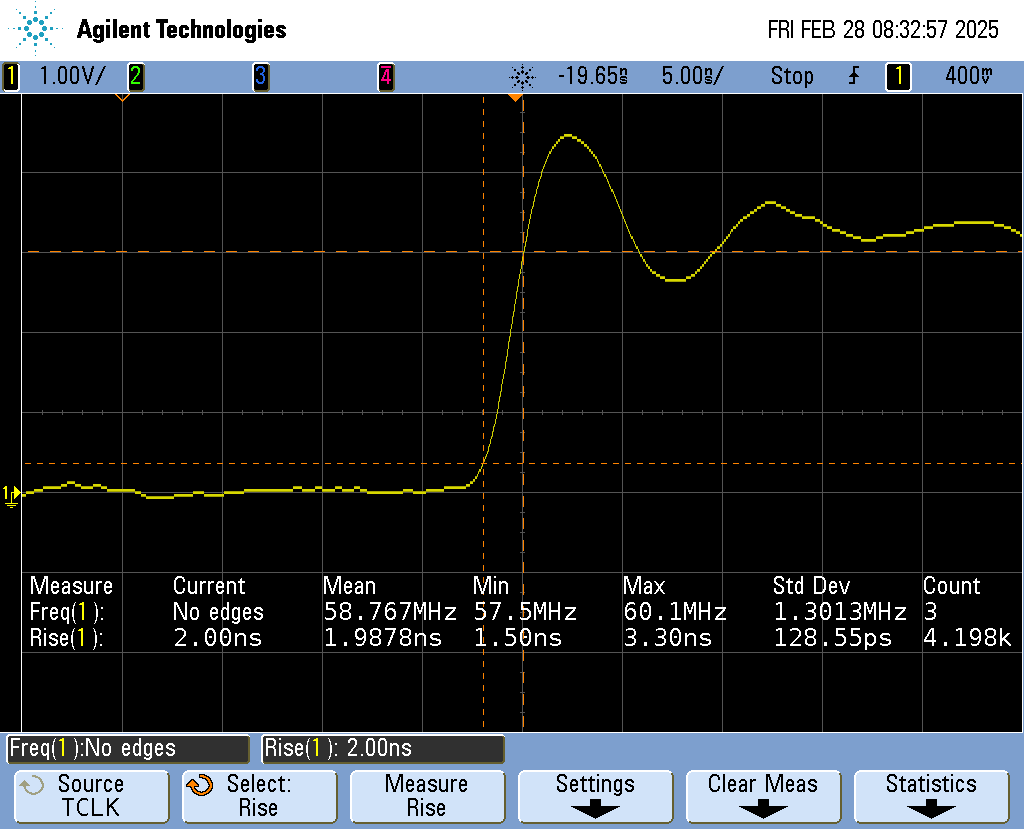Click the orange trigger time marker at center top
This screenshot has height=829, width=1024.
515,98
